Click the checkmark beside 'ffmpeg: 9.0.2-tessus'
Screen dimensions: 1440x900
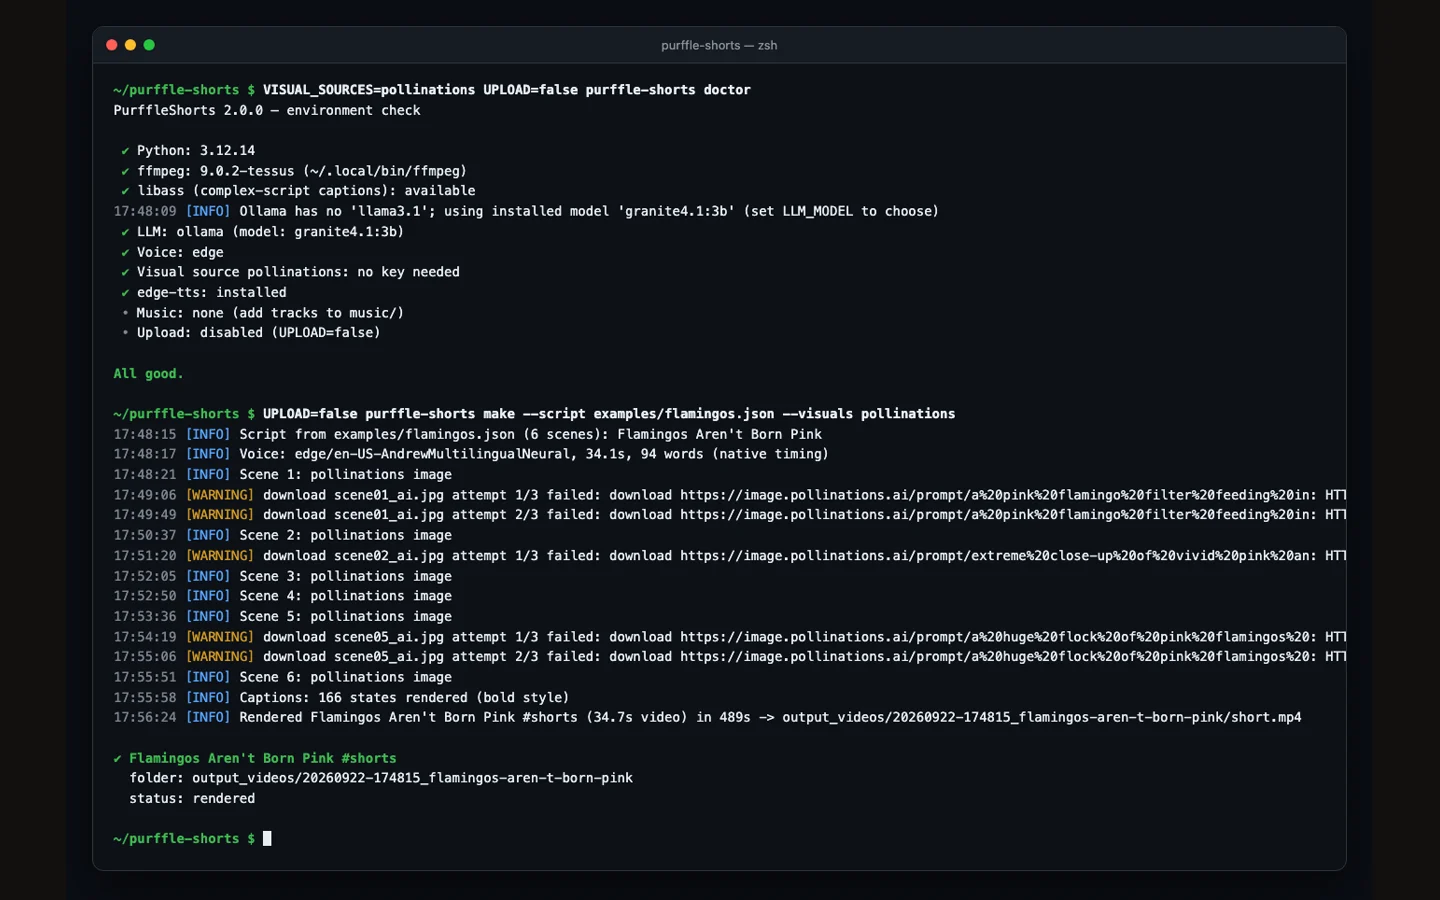click(x=125, y=171)
